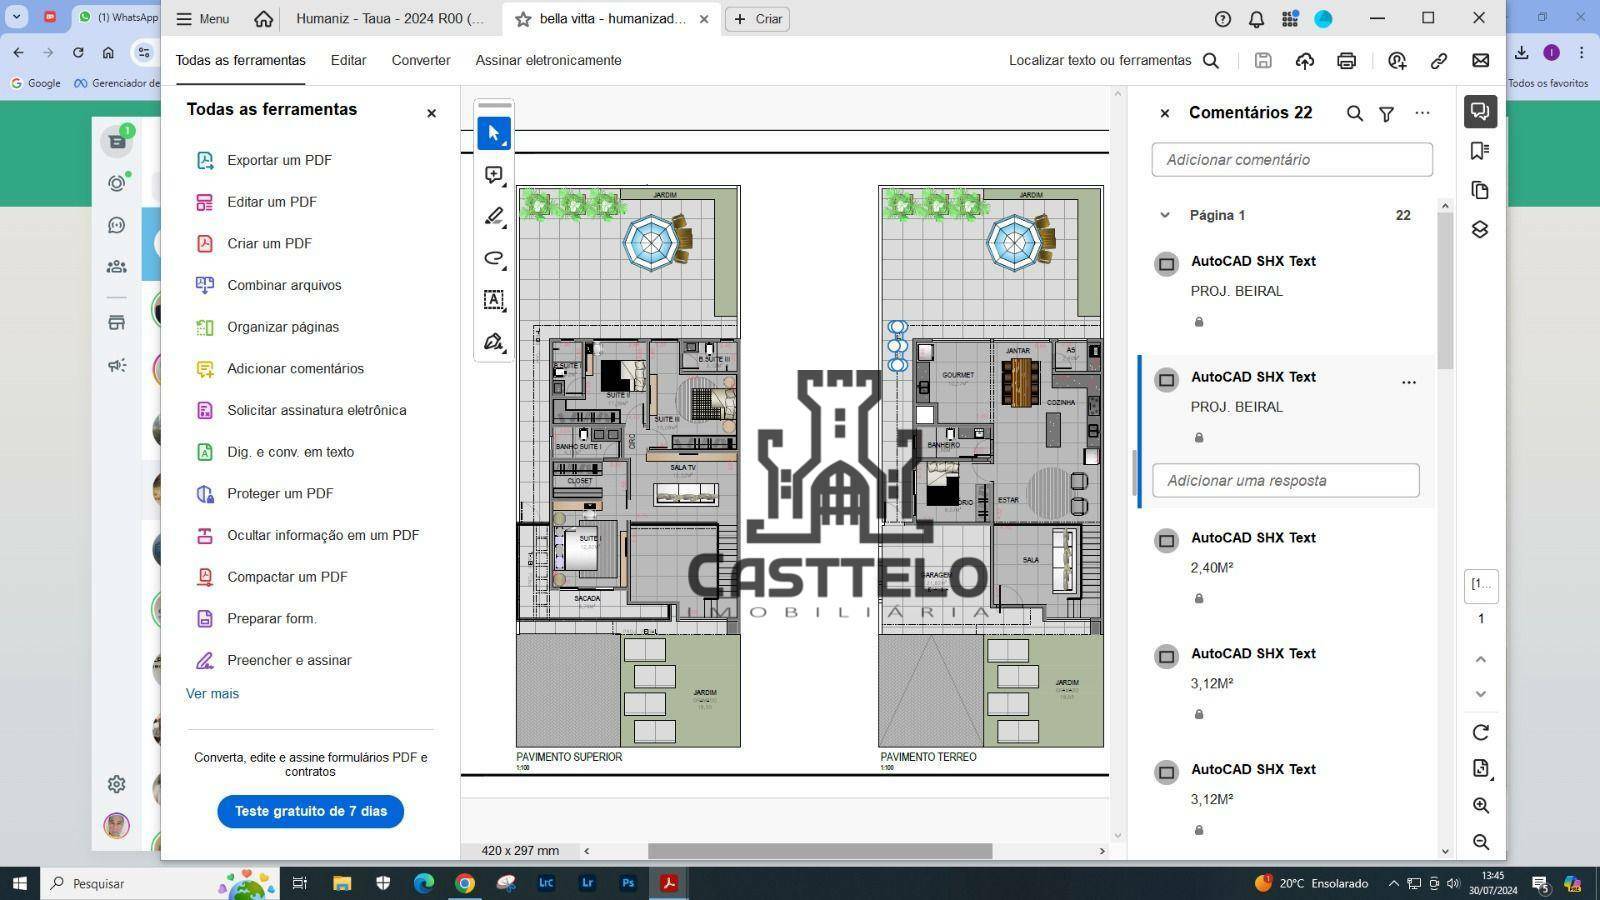The width and height of the screenshot is (1600, 900).
Task: Switch to Humaniz - Taua document tab
Action: click(390, 19)
